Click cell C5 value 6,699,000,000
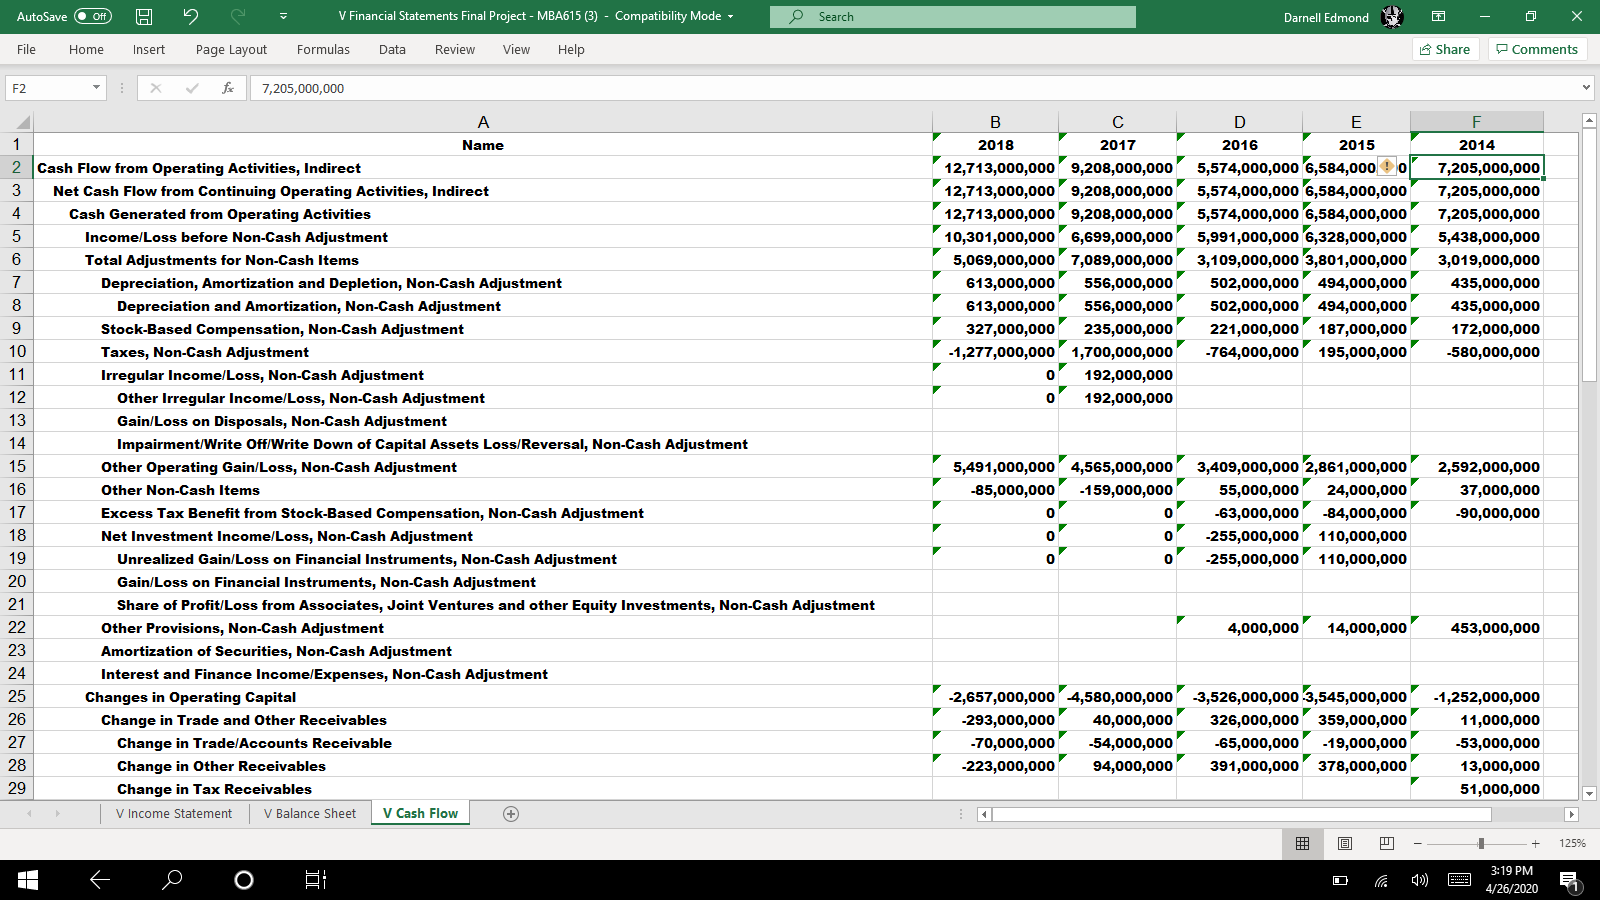1600x900 pixels. click(1117, 237)
